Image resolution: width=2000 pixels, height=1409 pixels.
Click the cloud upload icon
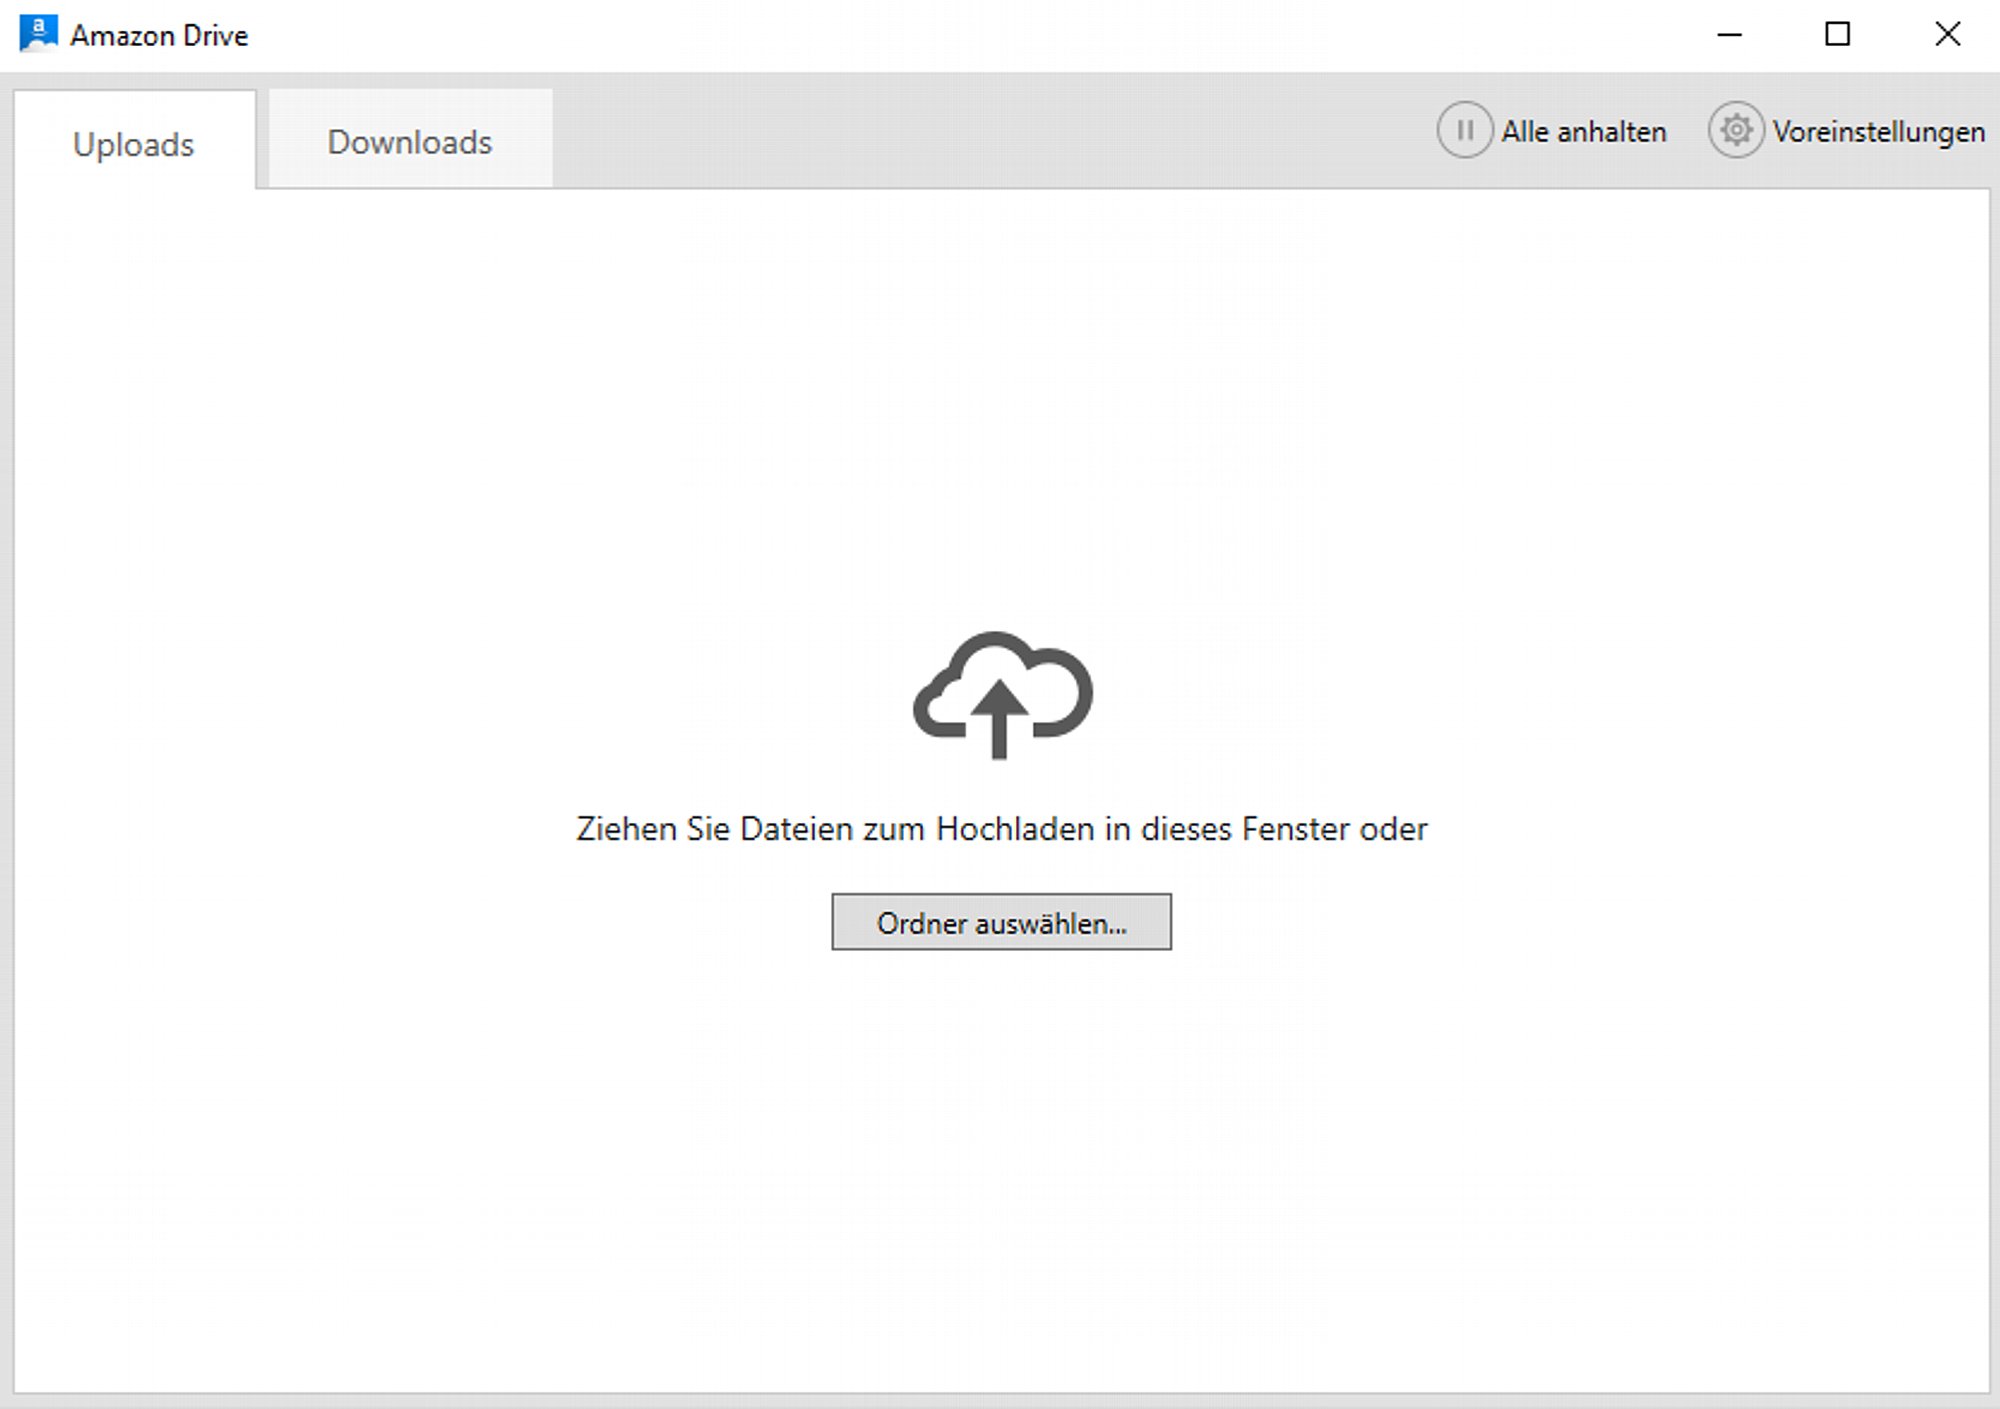tap(1002, 695)
